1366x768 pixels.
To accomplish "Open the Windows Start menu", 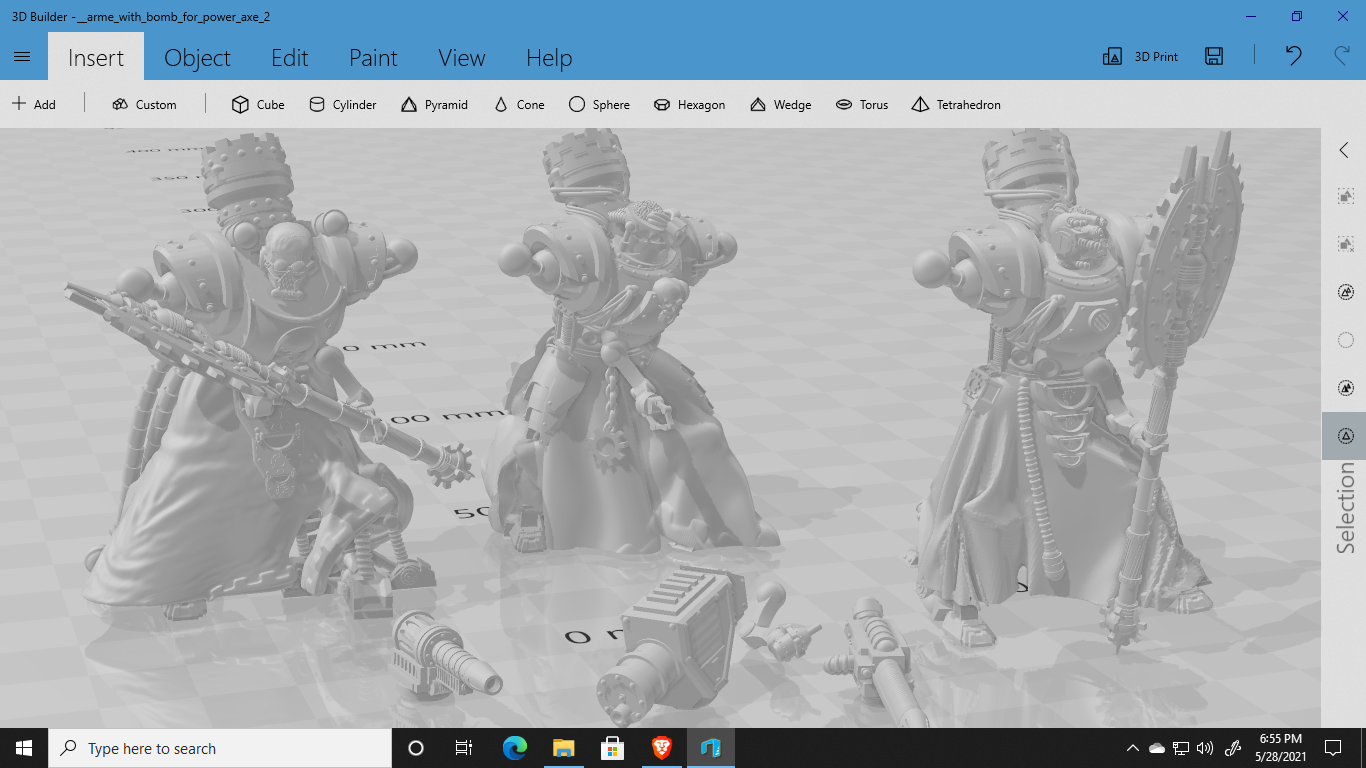I will tap(24, 748).
